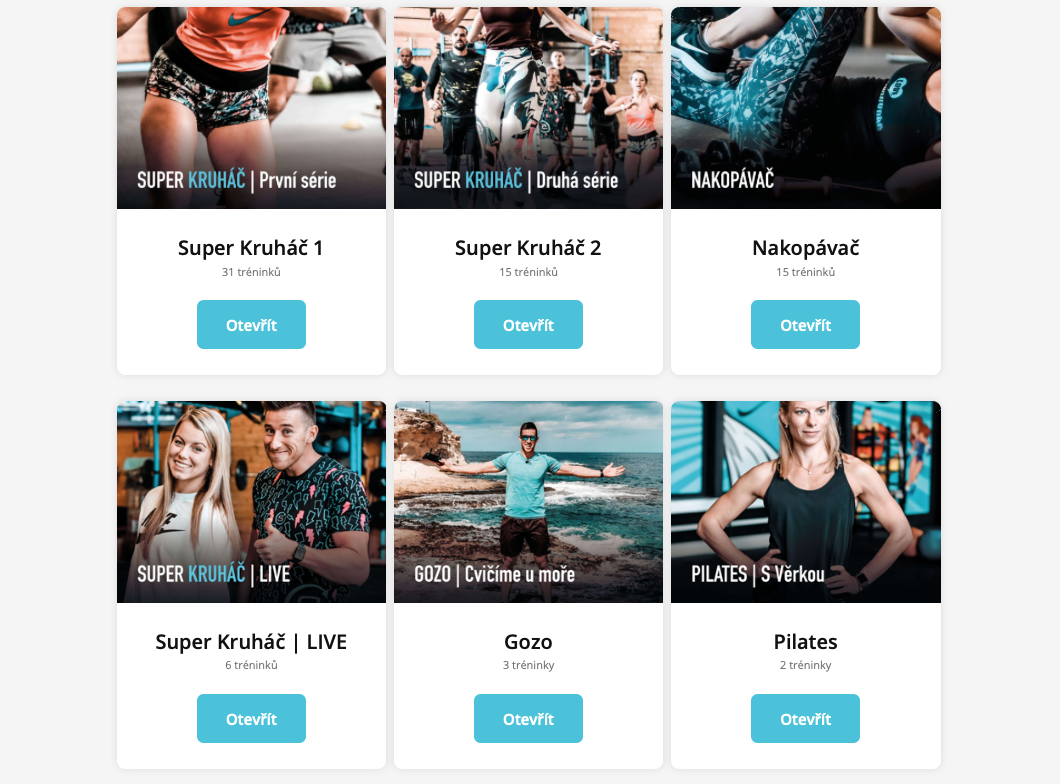Select the První série cover image
Viewport: 1060px width, 784px height.
coord(251,108)
